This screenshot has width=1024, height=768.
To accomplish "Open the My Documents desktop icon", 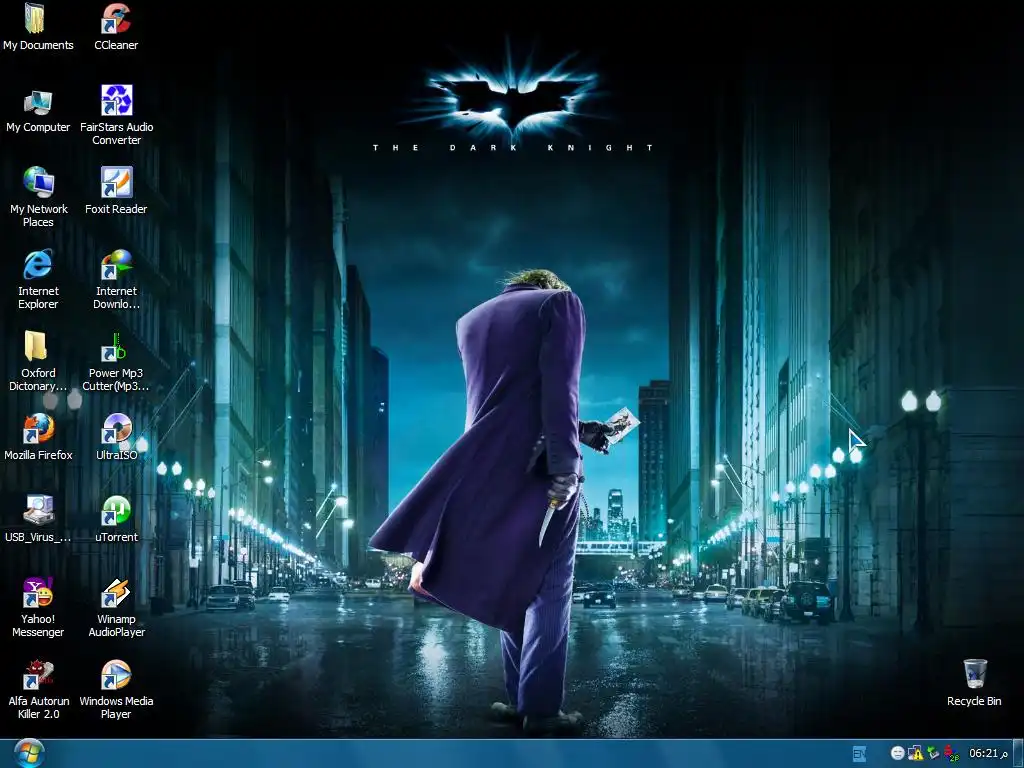I will click(x=37, y=18).
